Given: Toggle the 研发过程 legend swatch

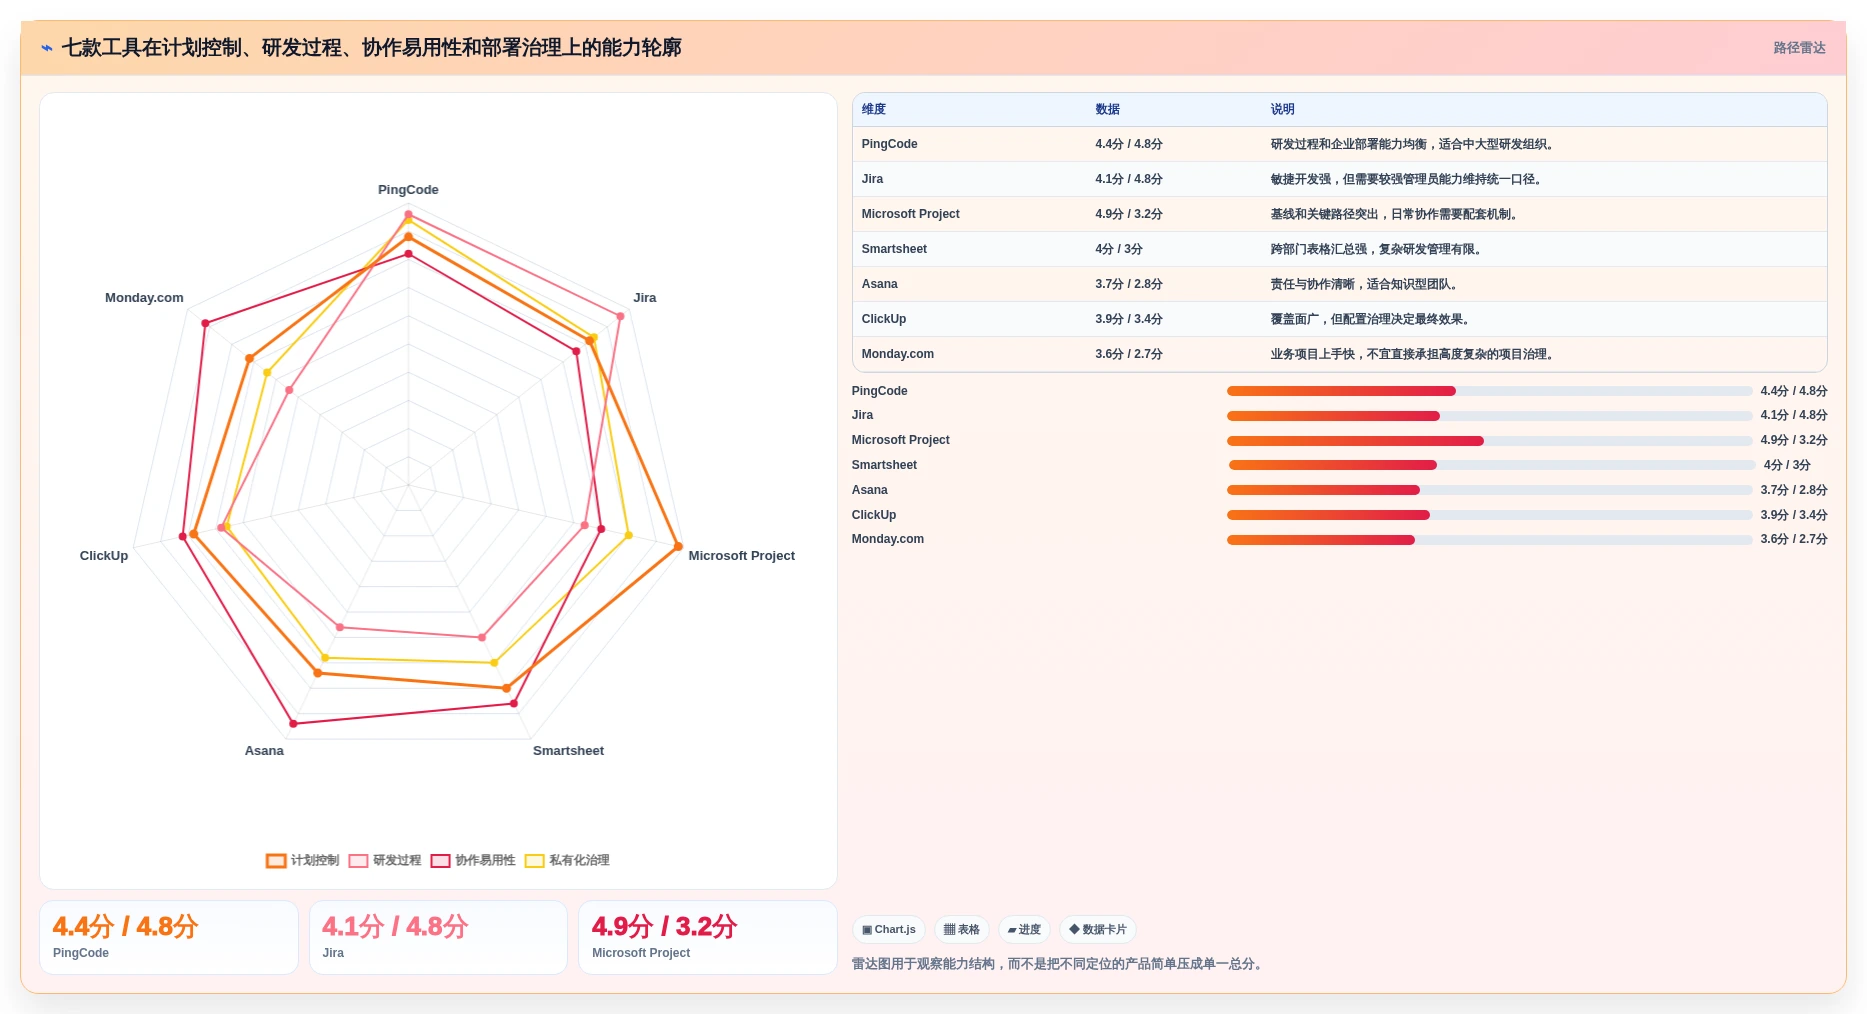Looking at the screenshot, I should [358, 861].
